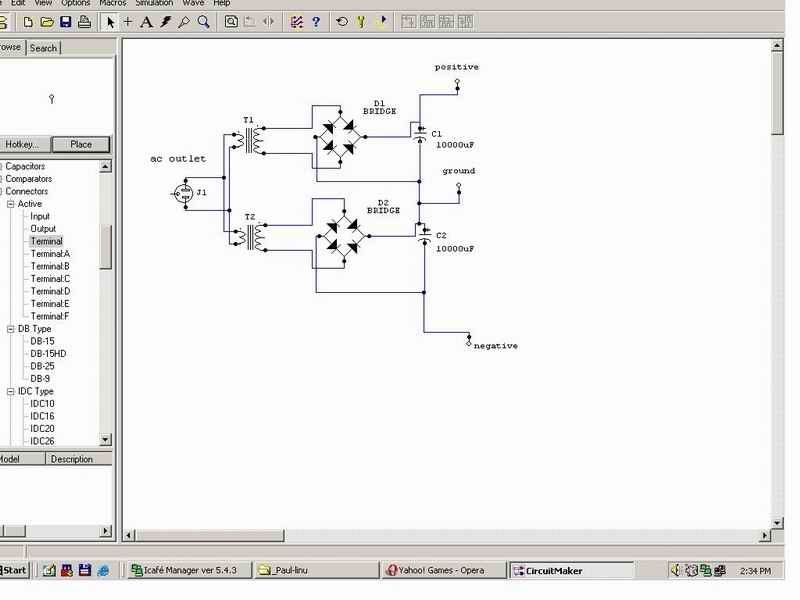Screen dimensions: 800x600
Task: Open the Edit menu
Action: pos(18,3)
